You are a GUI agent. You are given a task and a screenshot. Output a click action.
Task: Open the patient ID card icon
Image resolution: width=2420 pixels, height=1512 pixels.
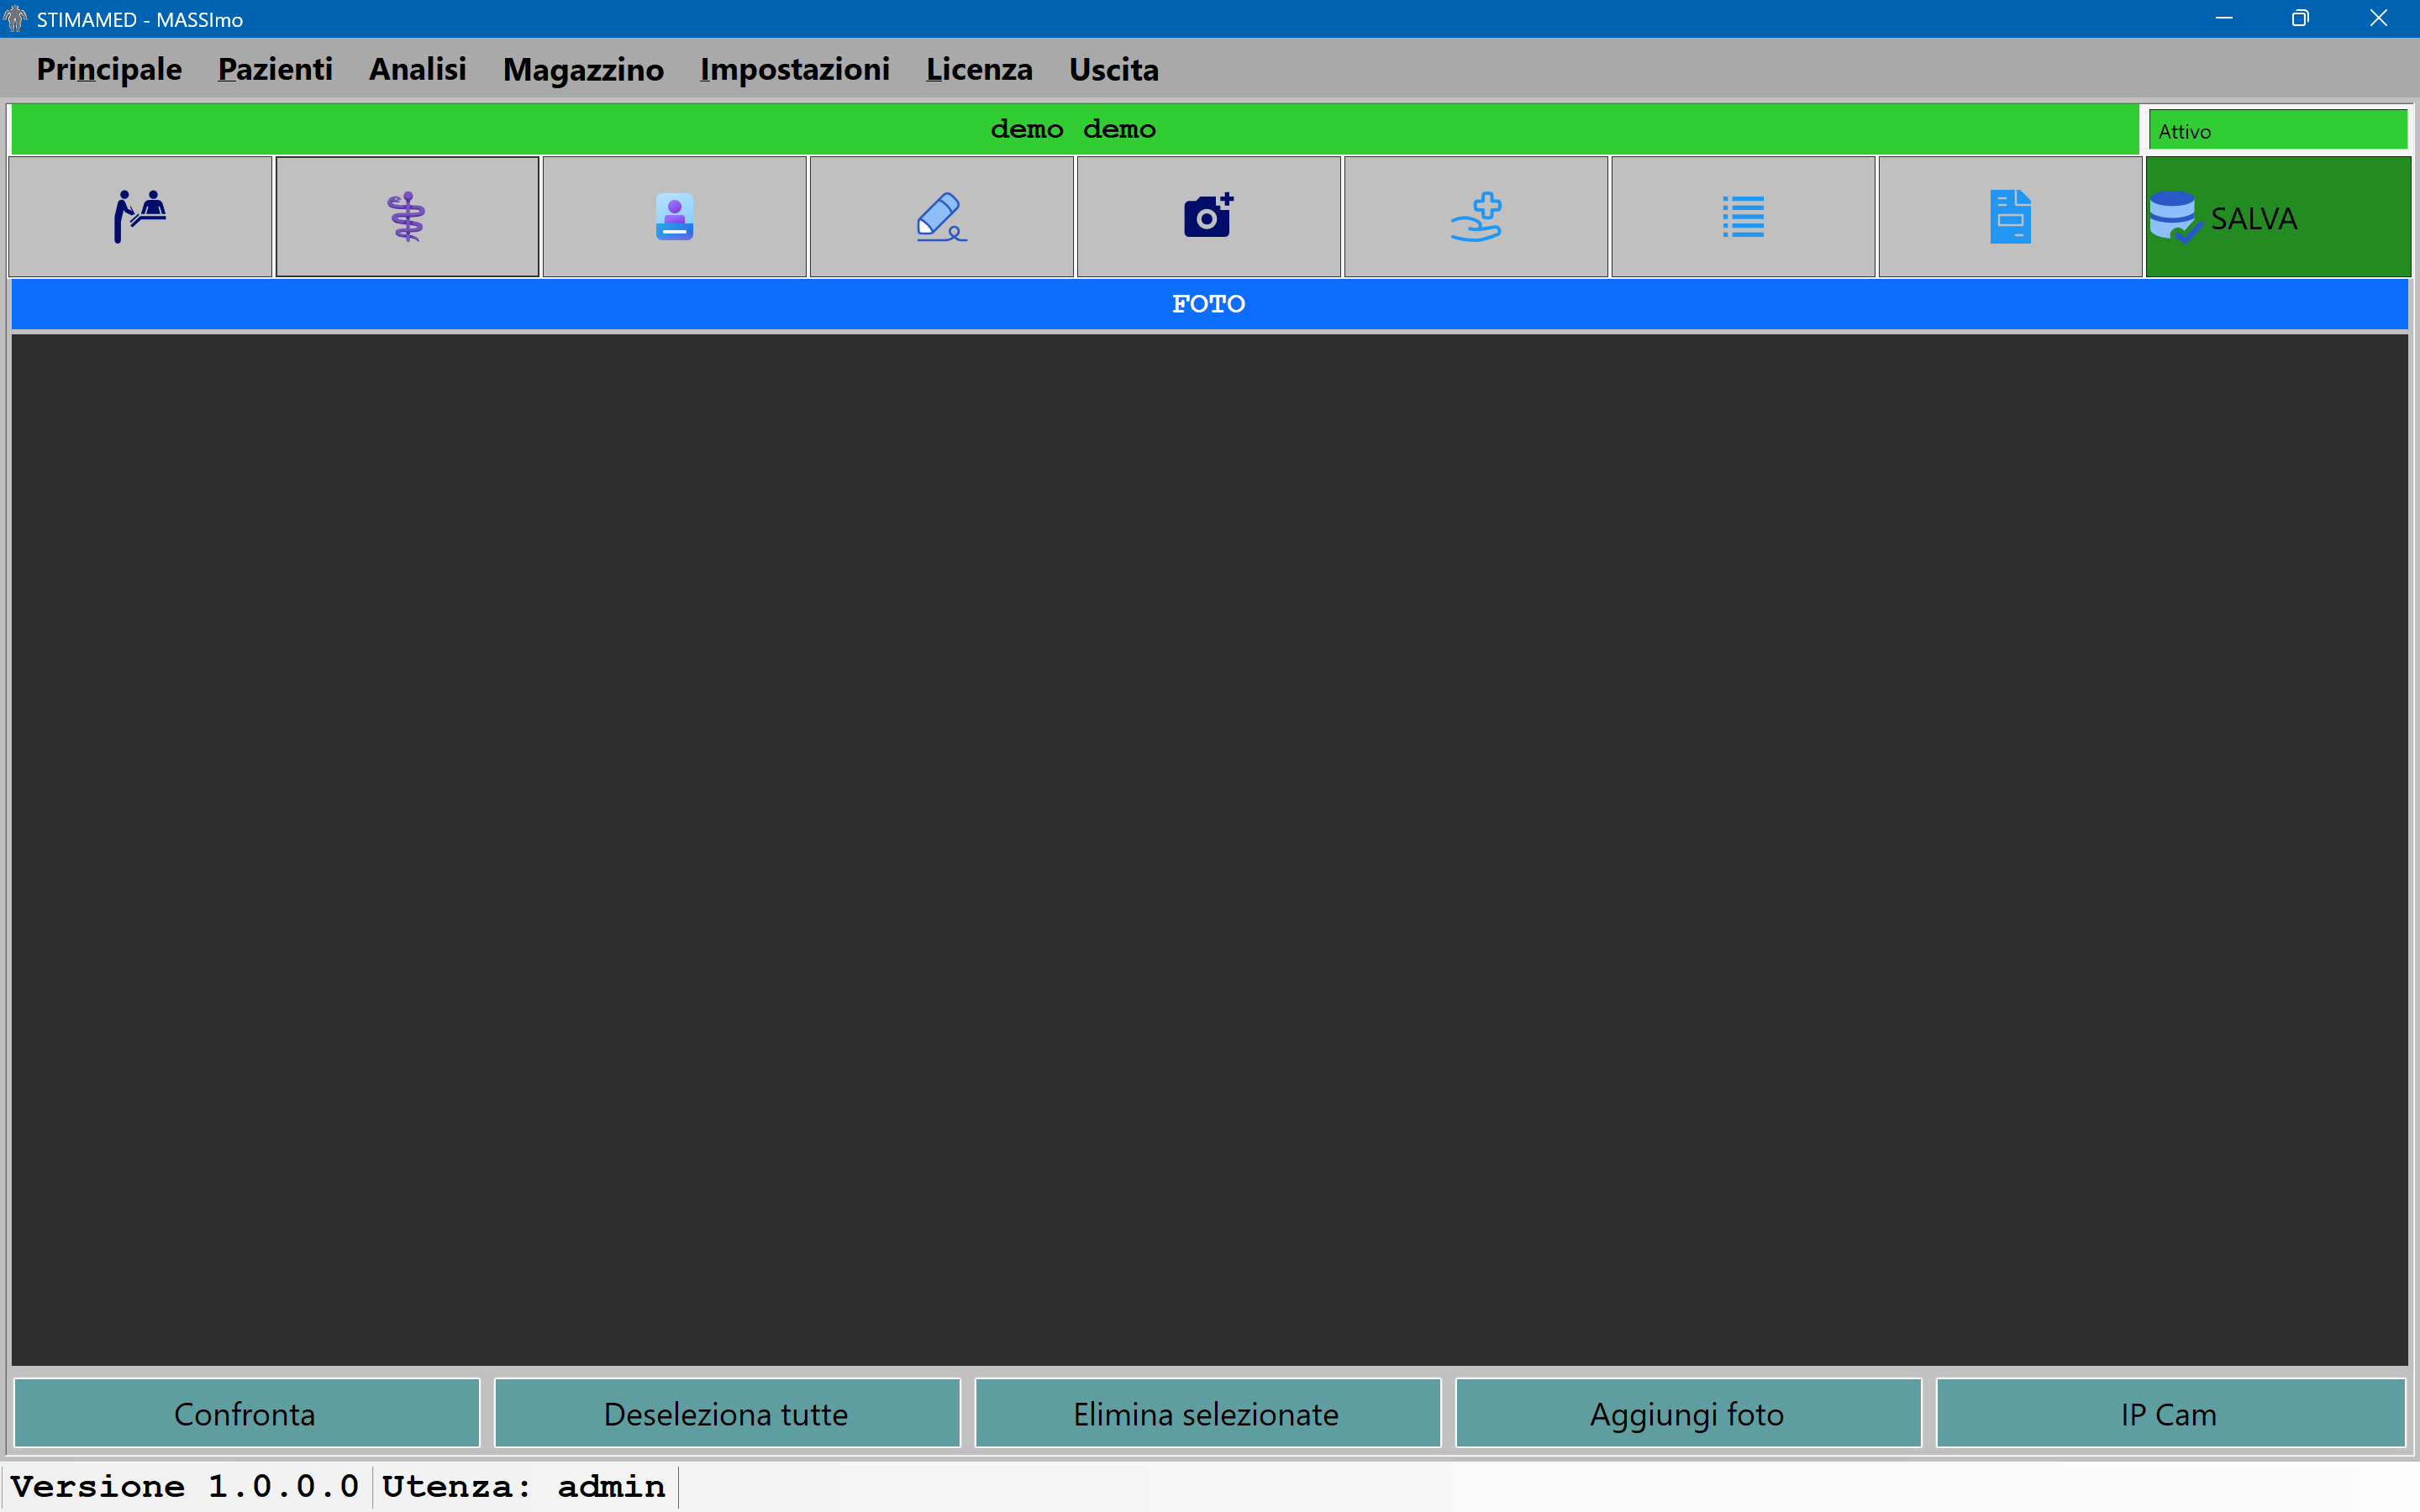pos(674,216)
